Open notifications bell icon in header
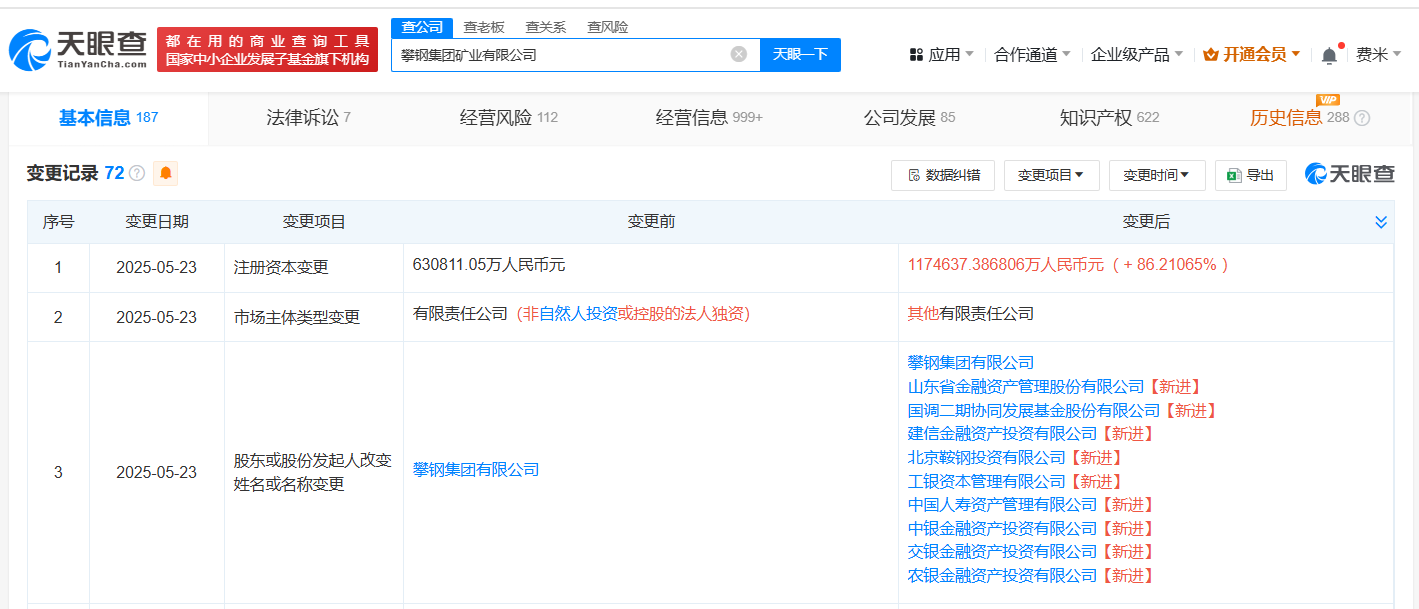The image size is (1419, 609). click(1329, 56)
